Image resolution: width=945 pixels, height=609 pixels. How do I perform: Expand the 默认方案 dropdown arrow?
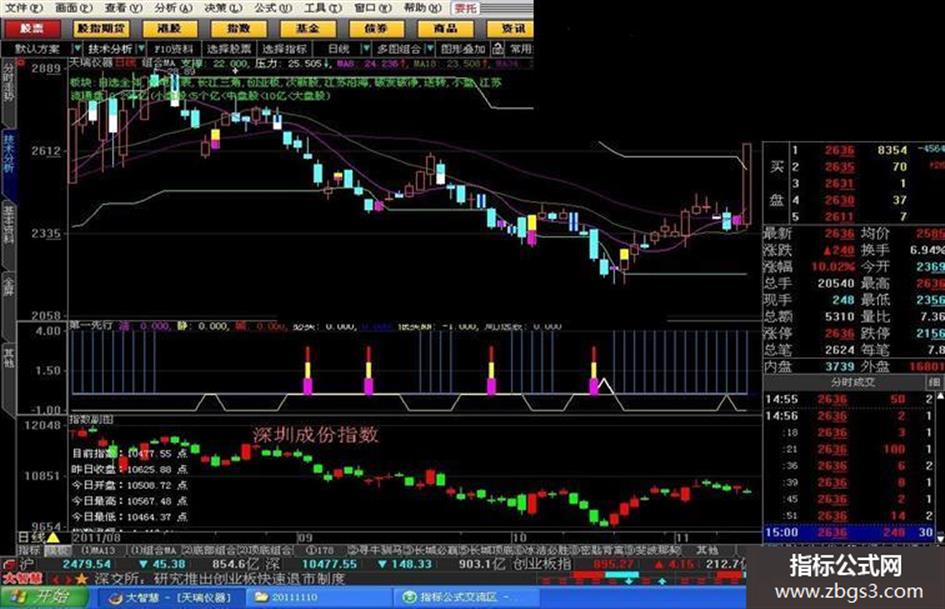click(77, 48)
